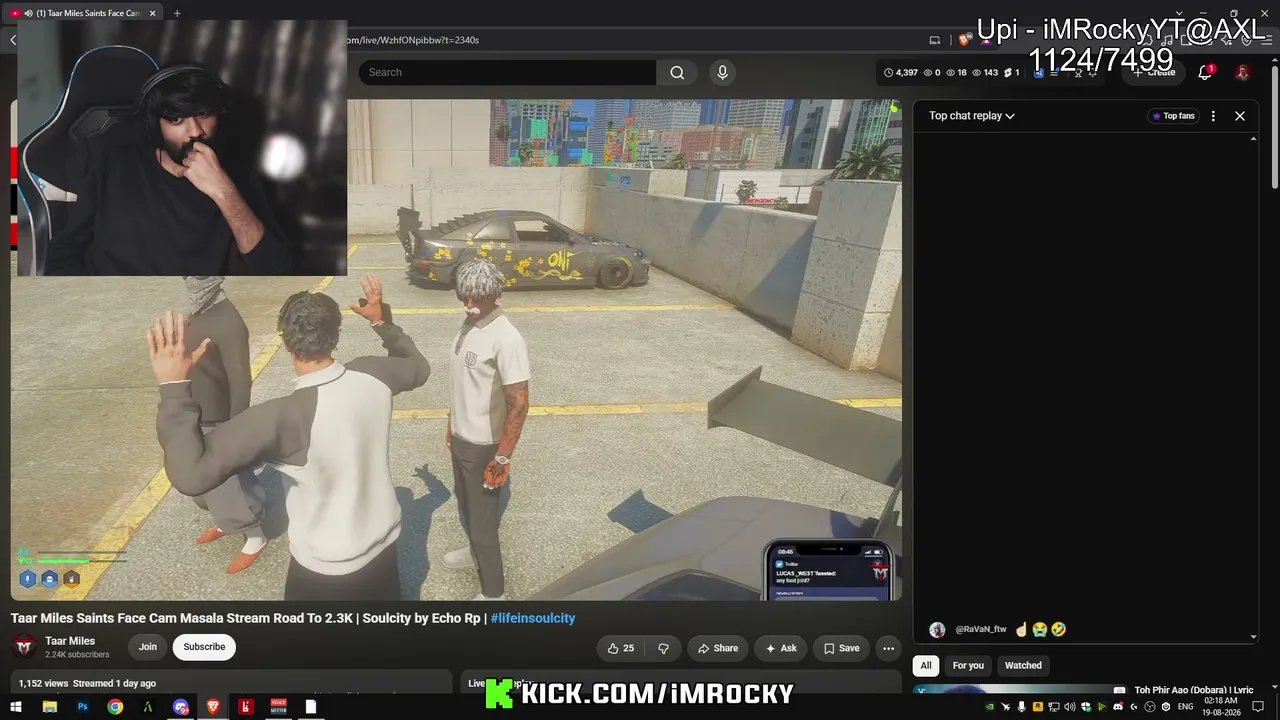Viewport: 1280px width, 720px height.
Task: Open Google Chrome from taskbar
Action: tap(115, 707)
